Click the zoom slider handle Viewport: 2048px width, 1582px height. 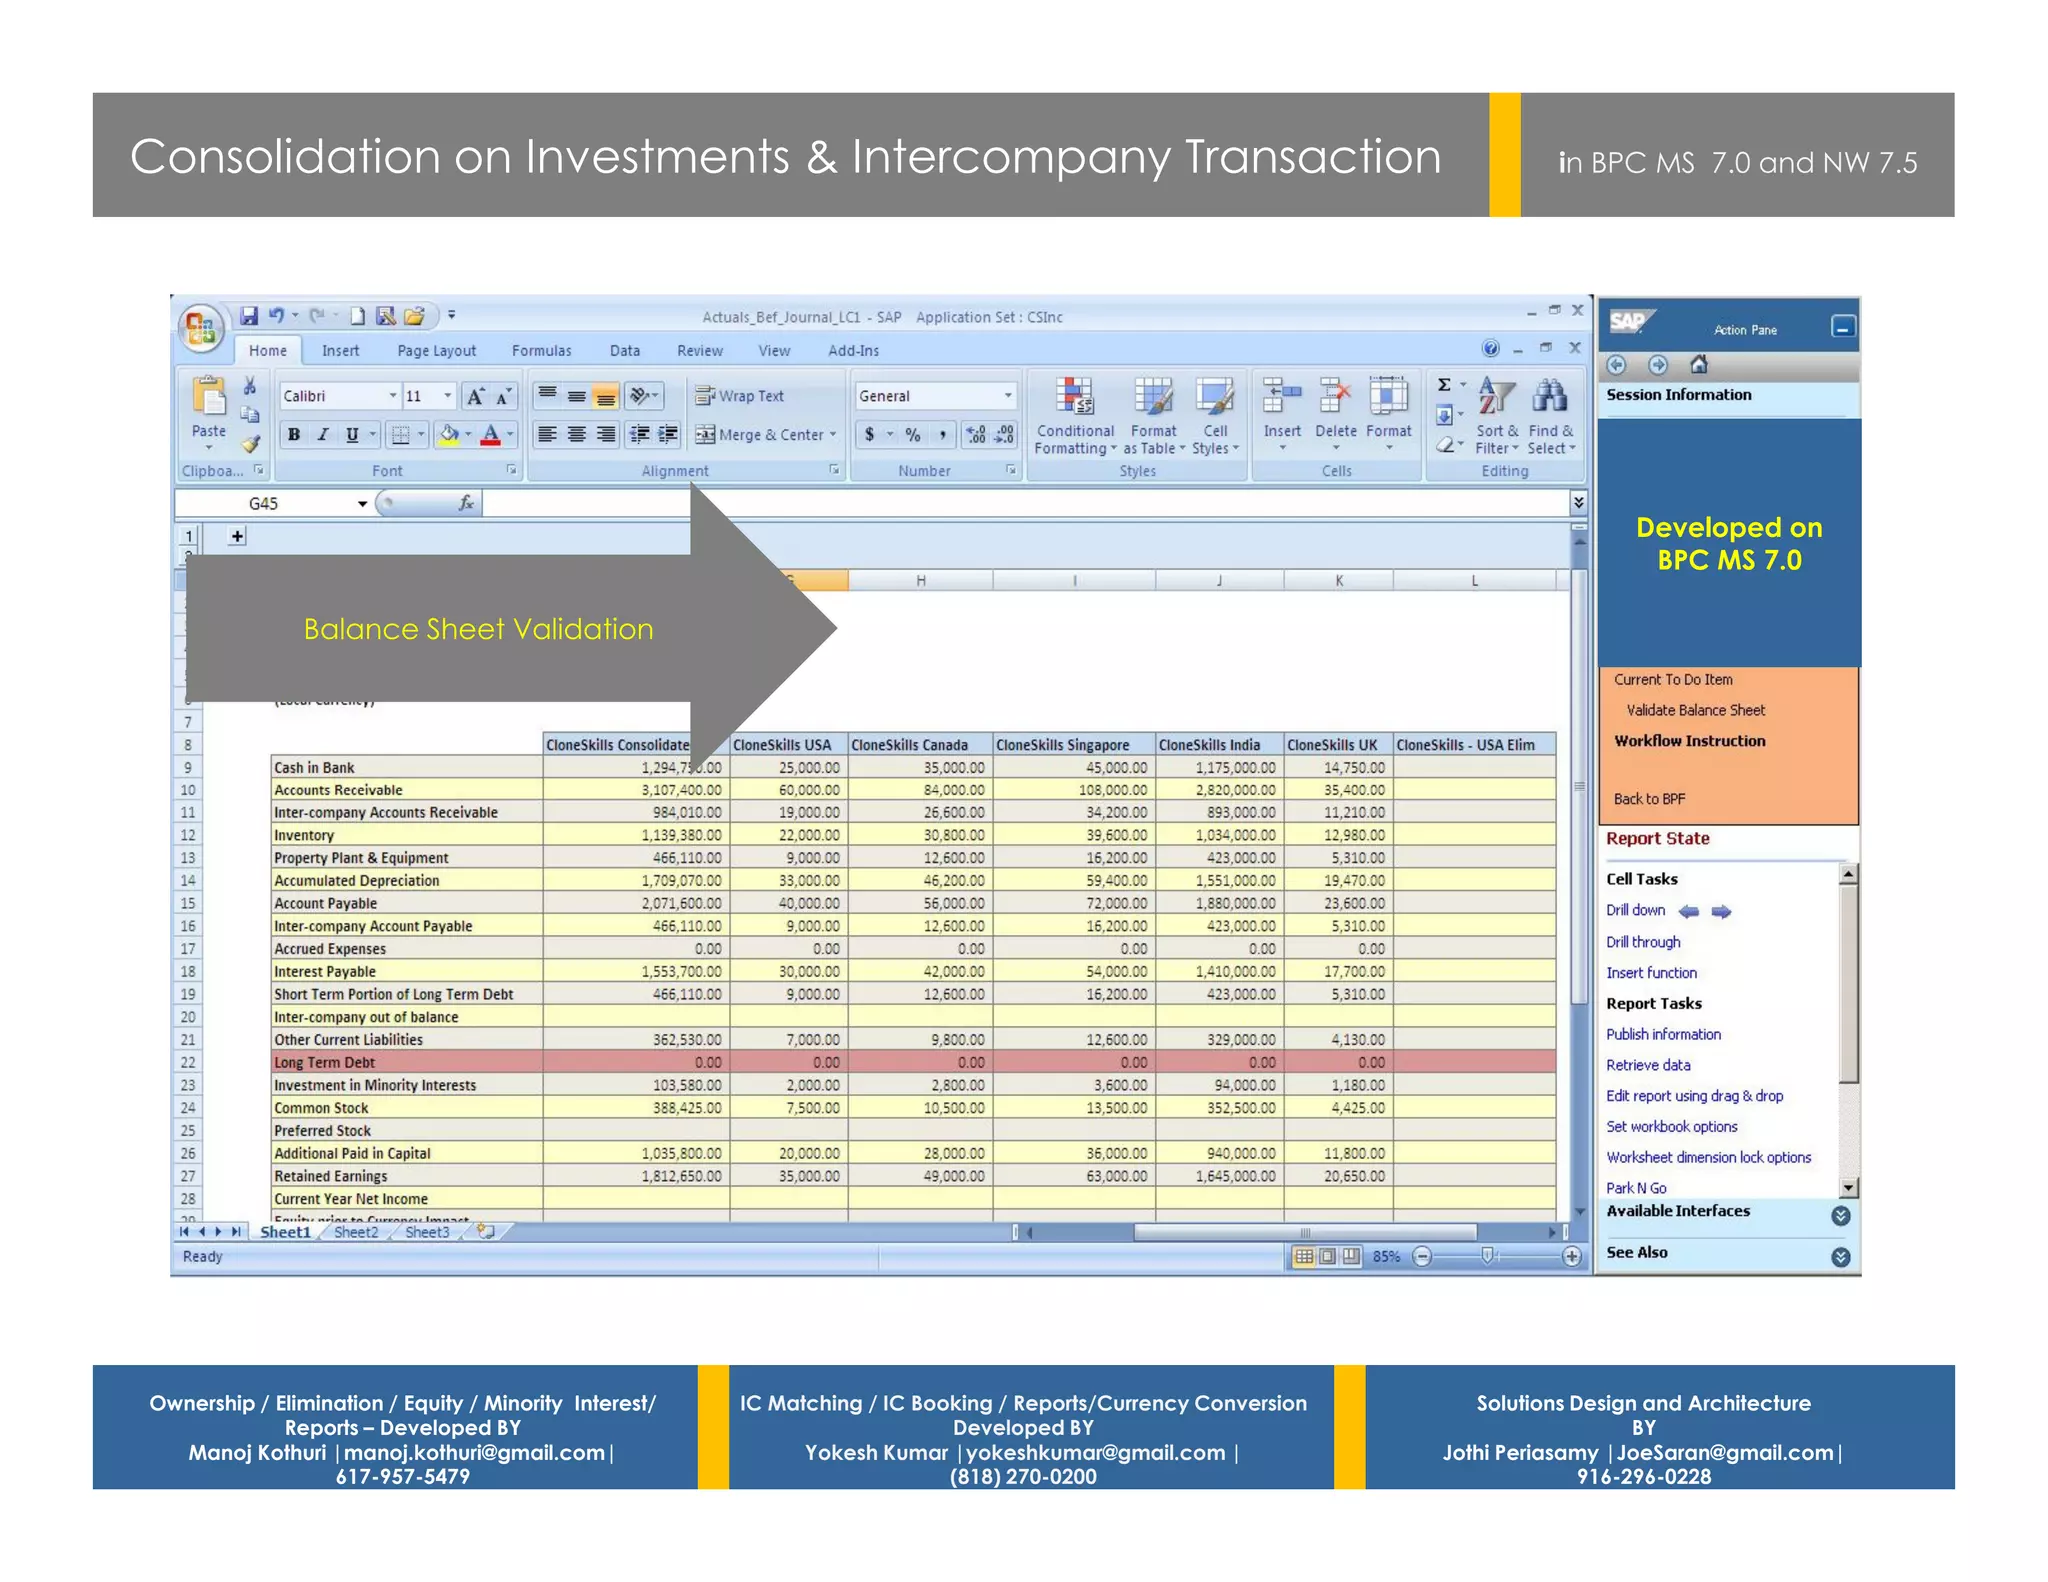1487,1256
